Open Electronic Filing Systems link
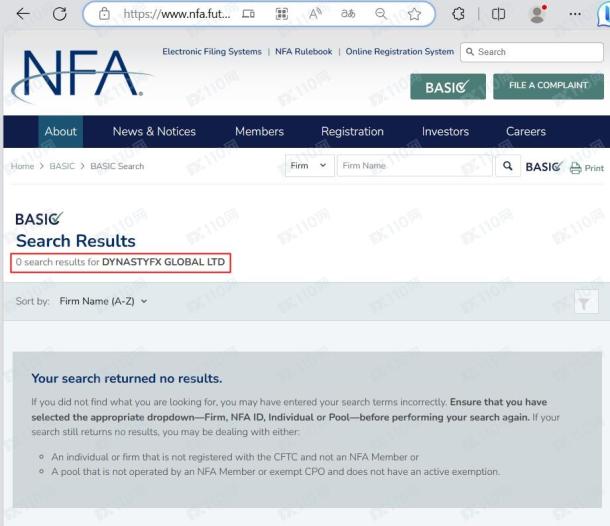Image resolution: width=610 pixels, height=526 pixels. 212,51
